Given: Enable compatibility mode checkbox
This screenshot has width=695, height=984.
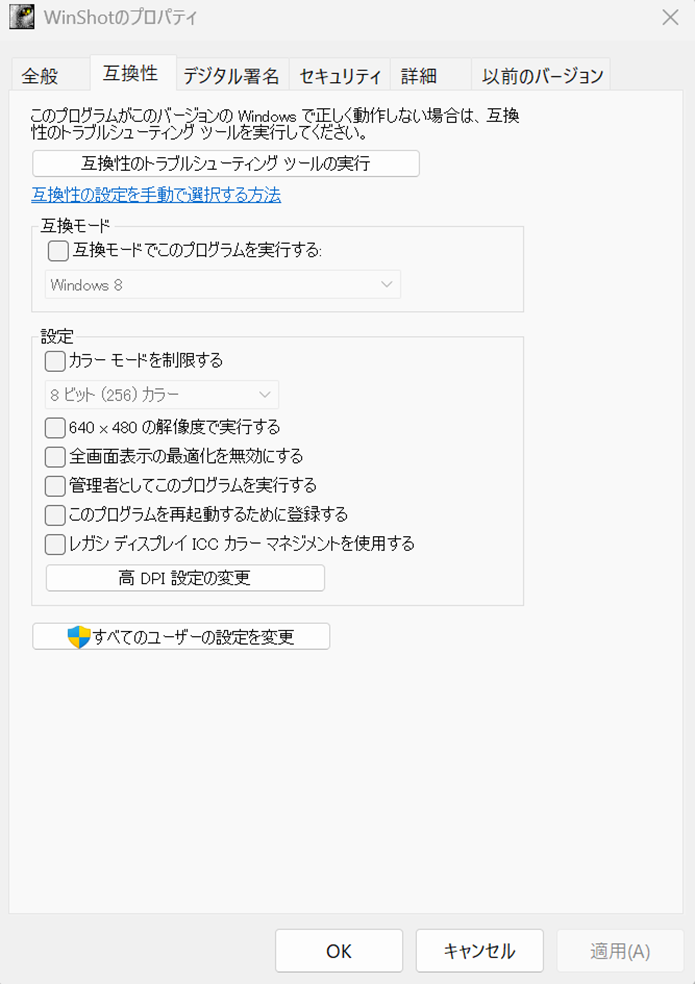Looking at the screenshot, I should tap(58, 251).
